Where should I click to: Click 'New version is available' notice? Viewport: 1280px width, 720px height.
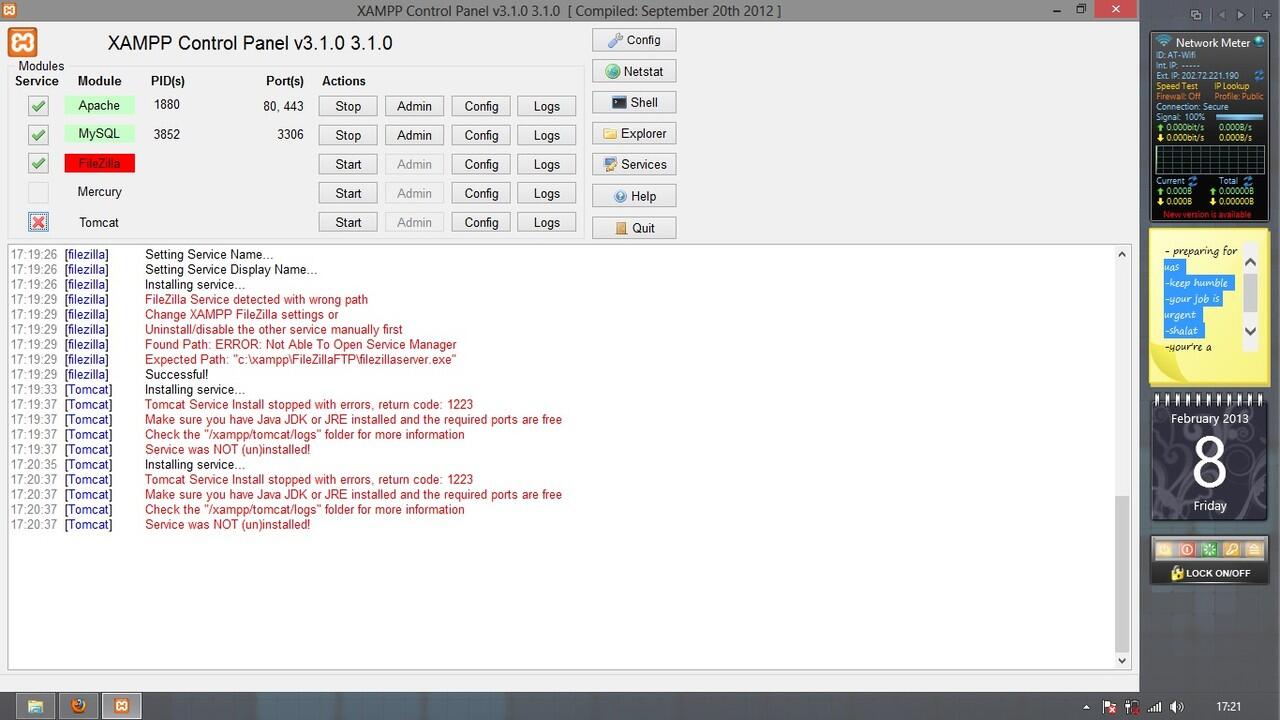(x=1207, y=214)
